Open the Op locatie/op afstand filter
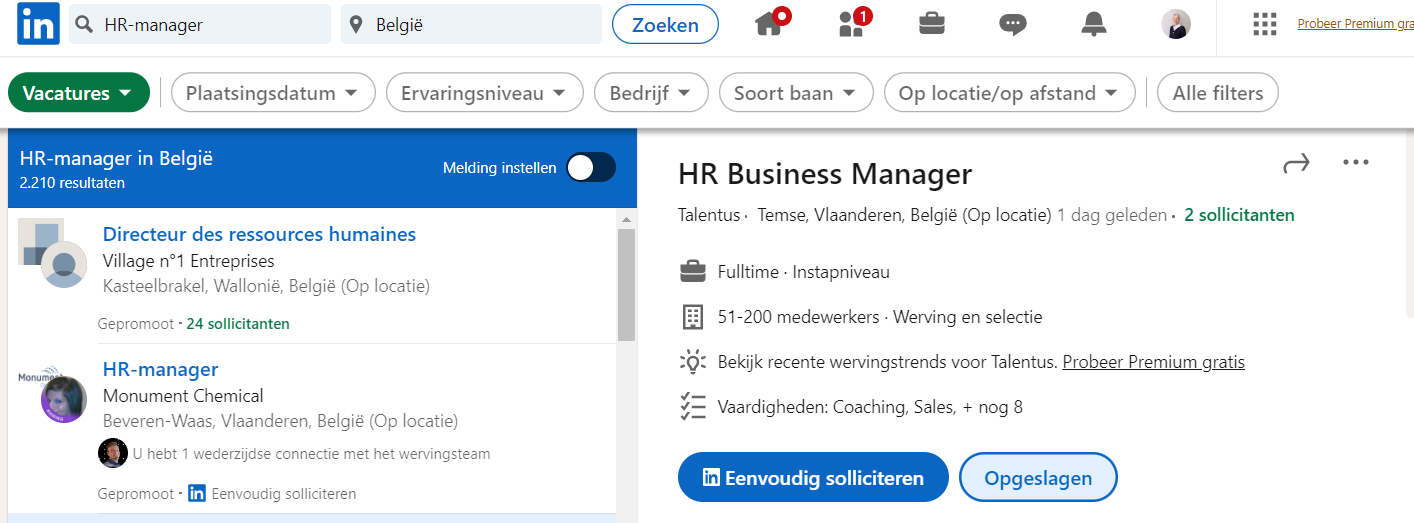This screenshot has width=1414, height=523. pyautogui.click(x=1010, y=93)
